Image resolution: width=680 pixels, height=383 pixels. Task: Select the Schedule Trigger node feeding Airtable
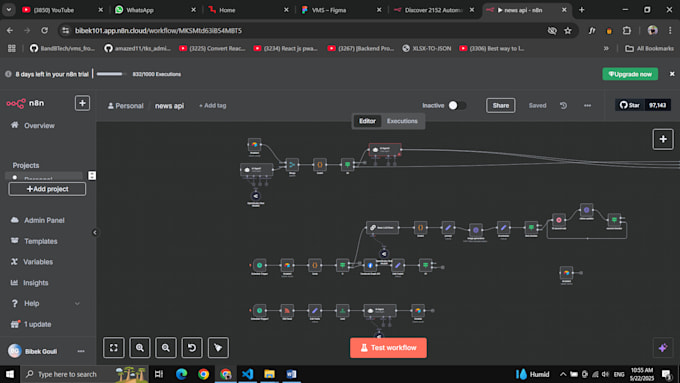[259, 265]
